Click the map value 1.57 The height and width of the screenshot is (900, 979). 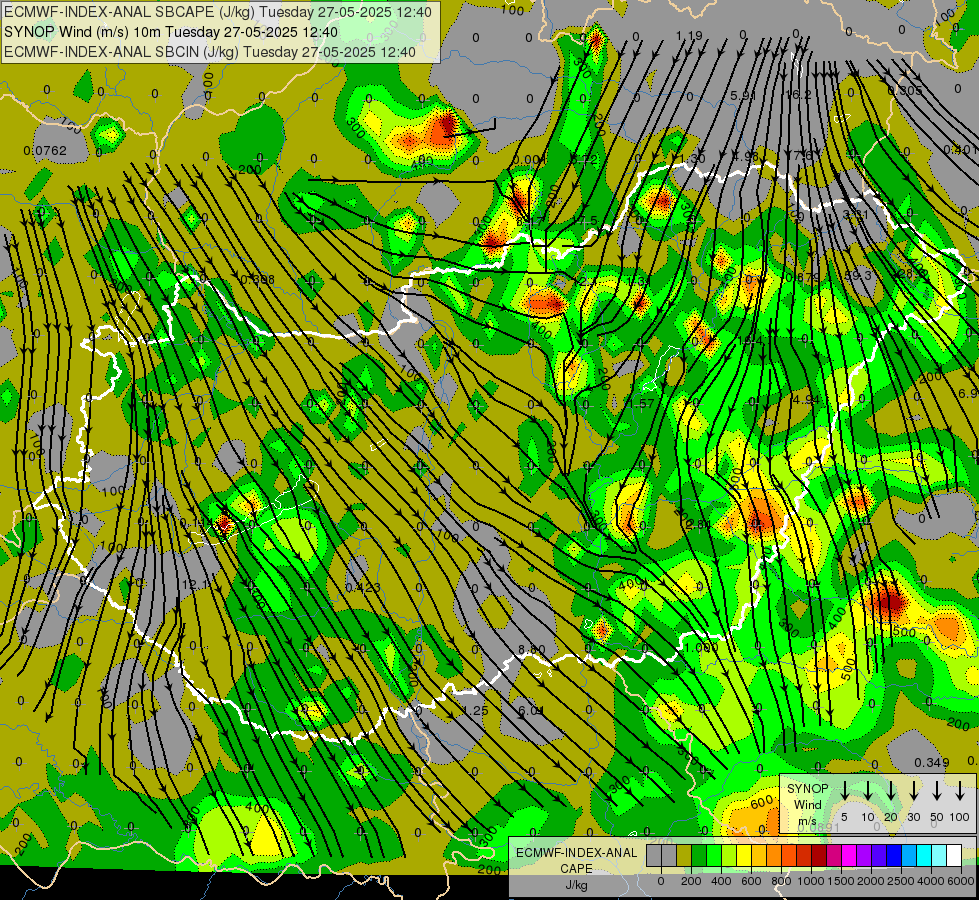(x=641, y=403)
